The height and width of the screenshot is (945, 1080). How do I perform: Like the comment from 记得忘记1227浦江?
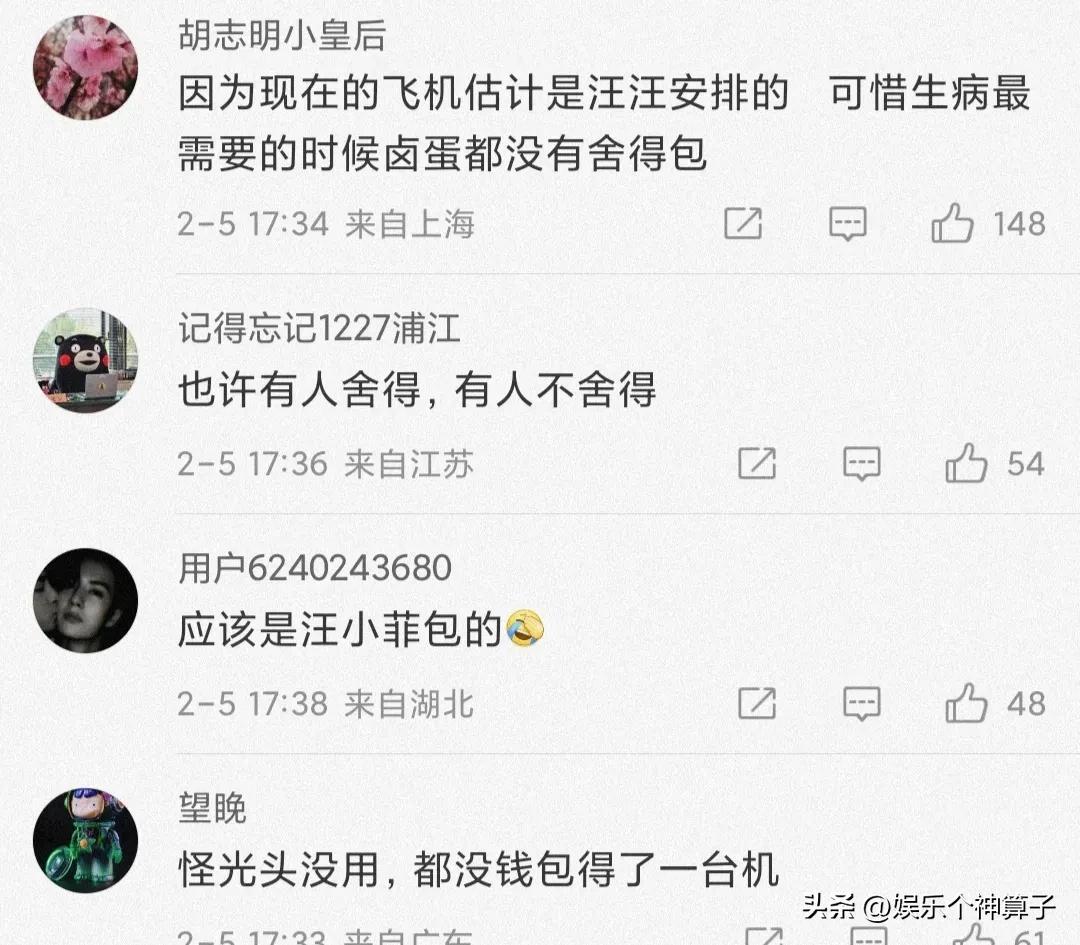[x=966, y=462]
